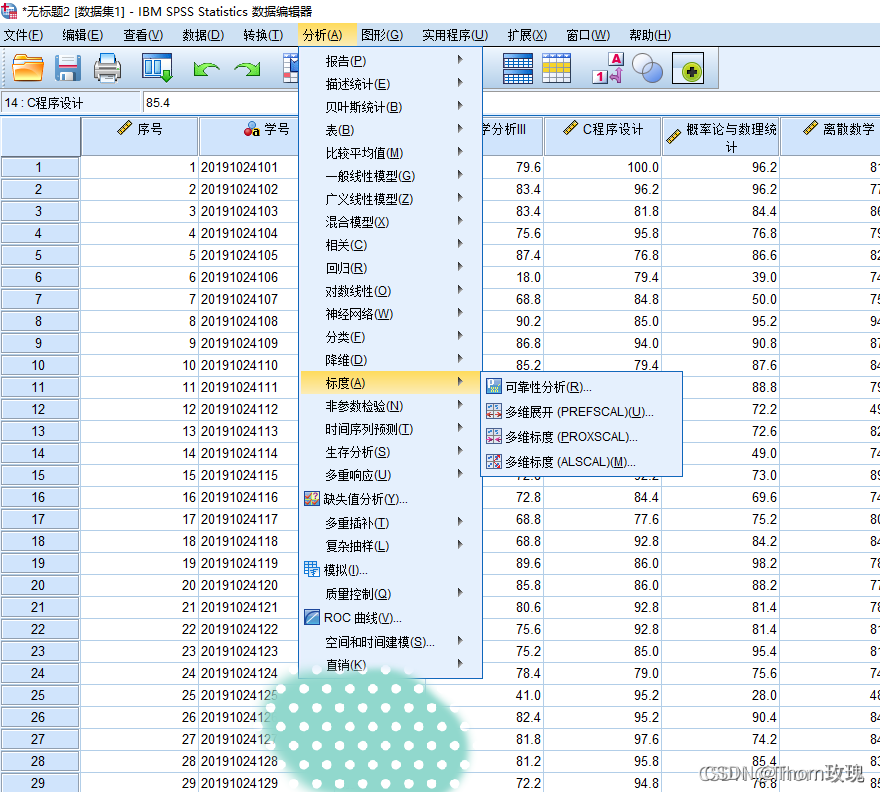
Task: Toggle value labels A-1 icon
Action: coord(608,68)
